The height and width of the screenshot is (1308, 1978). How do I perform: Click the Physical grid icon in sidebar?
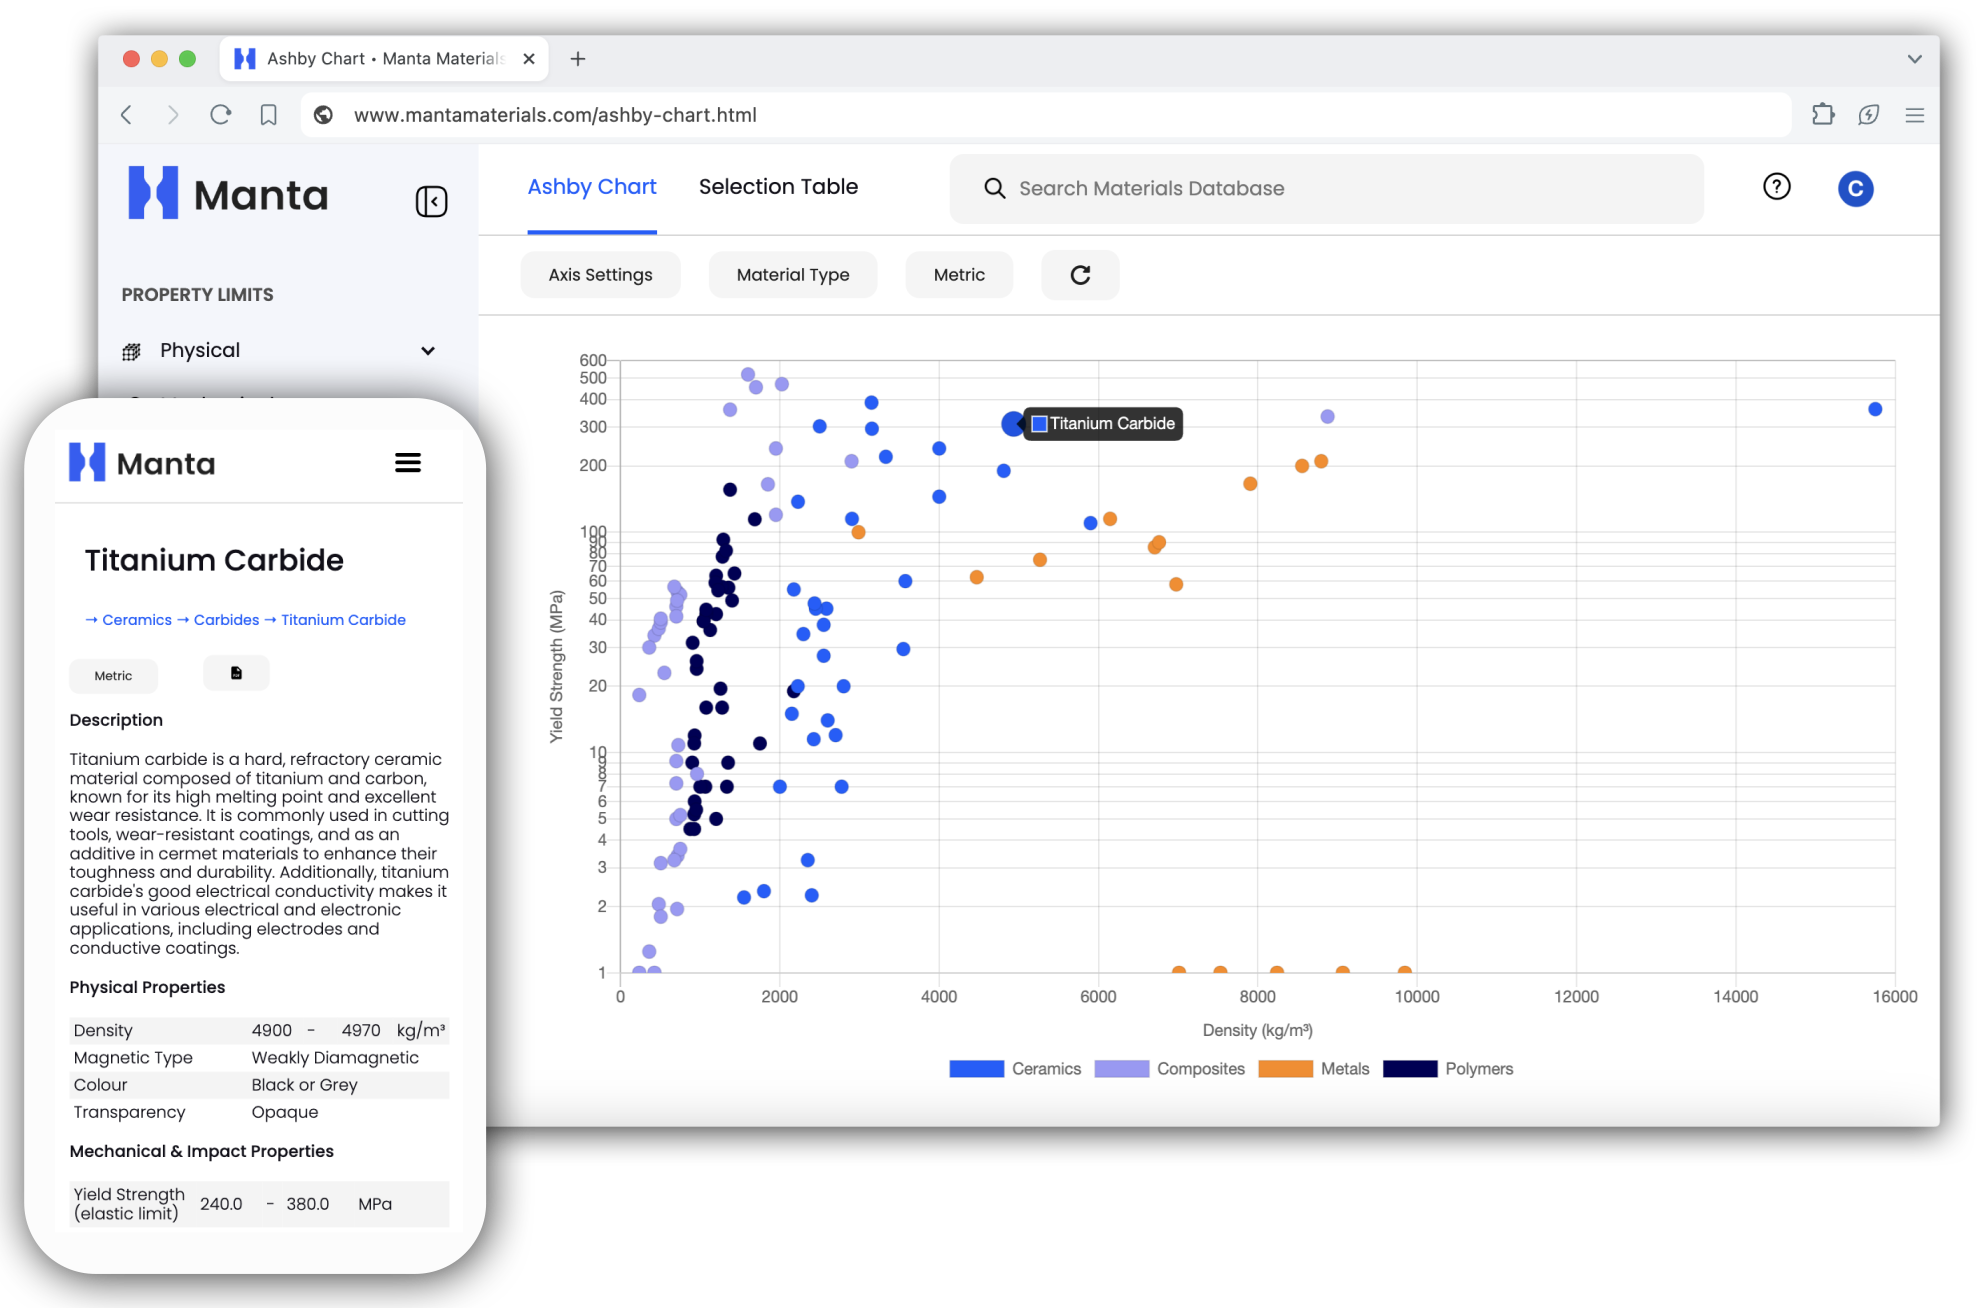[131, 351]
